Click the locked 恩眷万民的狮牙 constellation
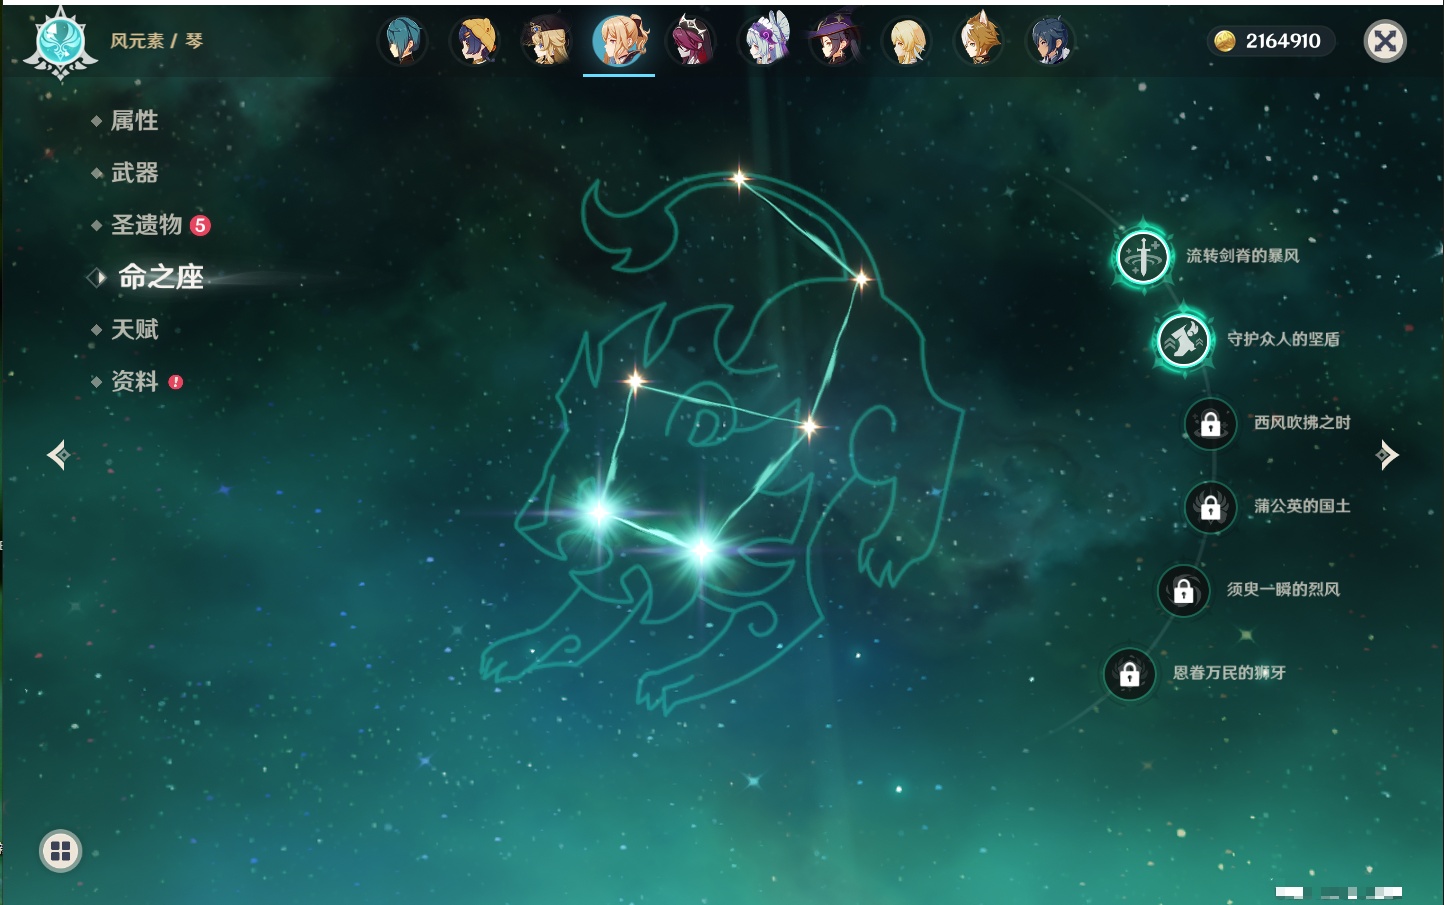 1130,674
